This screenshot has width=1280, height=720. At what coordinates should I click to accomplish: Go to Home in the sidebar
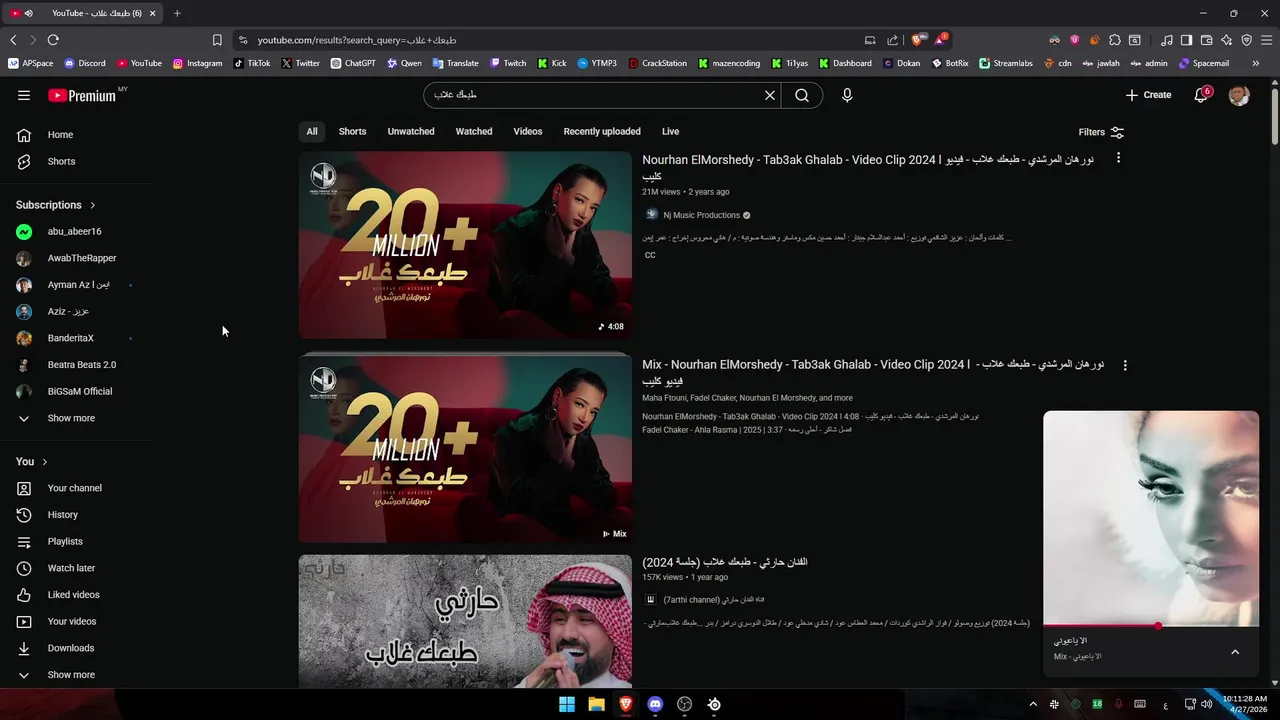coord(60,135)
